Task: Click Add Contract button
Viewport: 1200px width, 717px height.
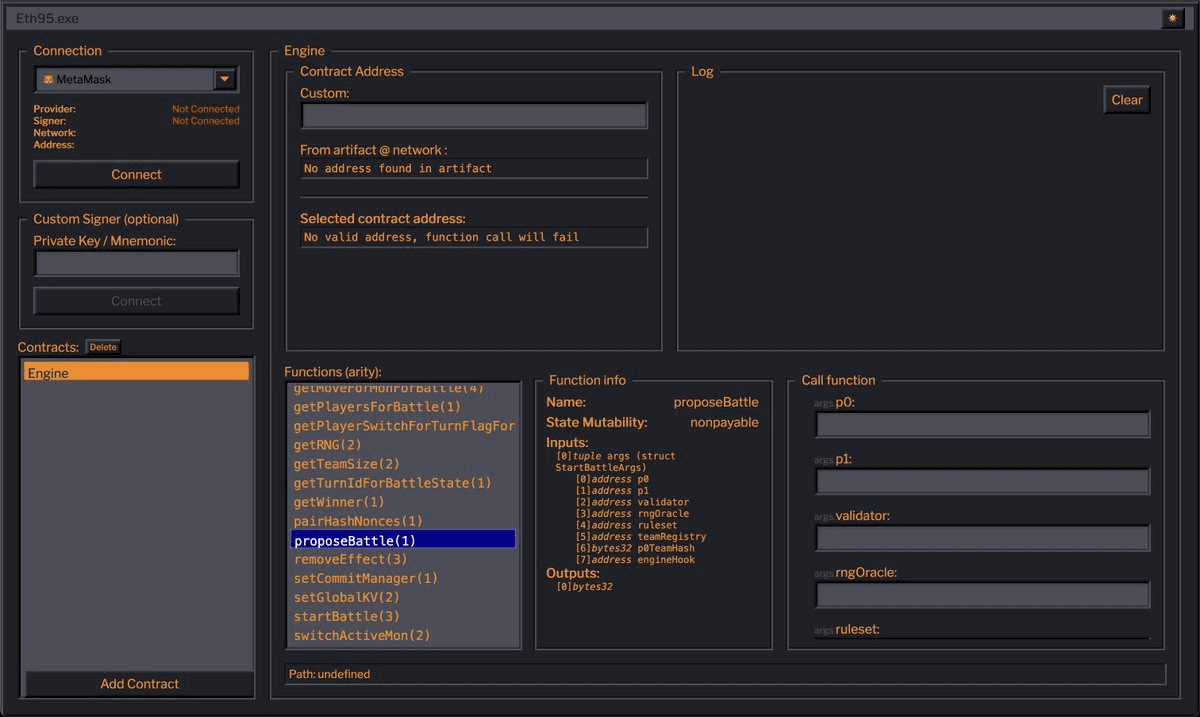Action: click(x=139, y=684)
